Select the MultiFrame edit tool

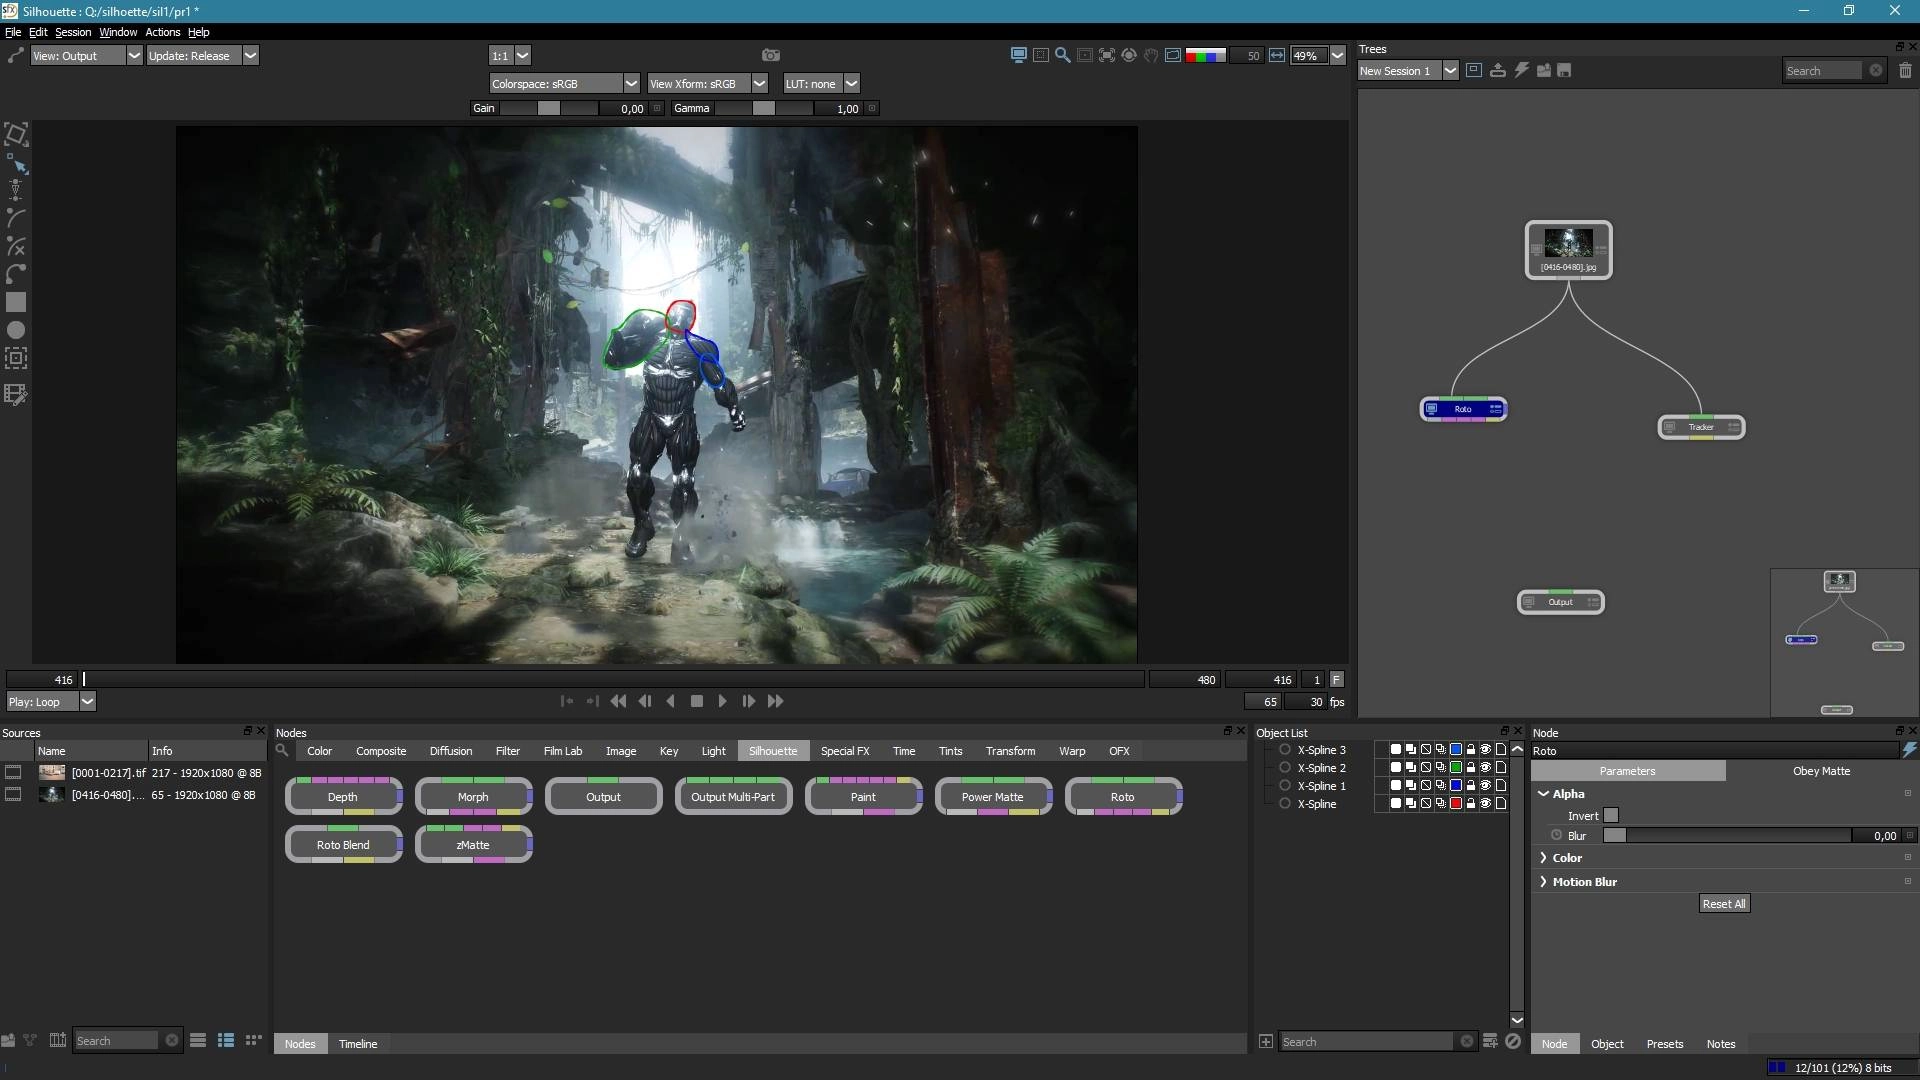pyautogui.click(x=16, y=395)
